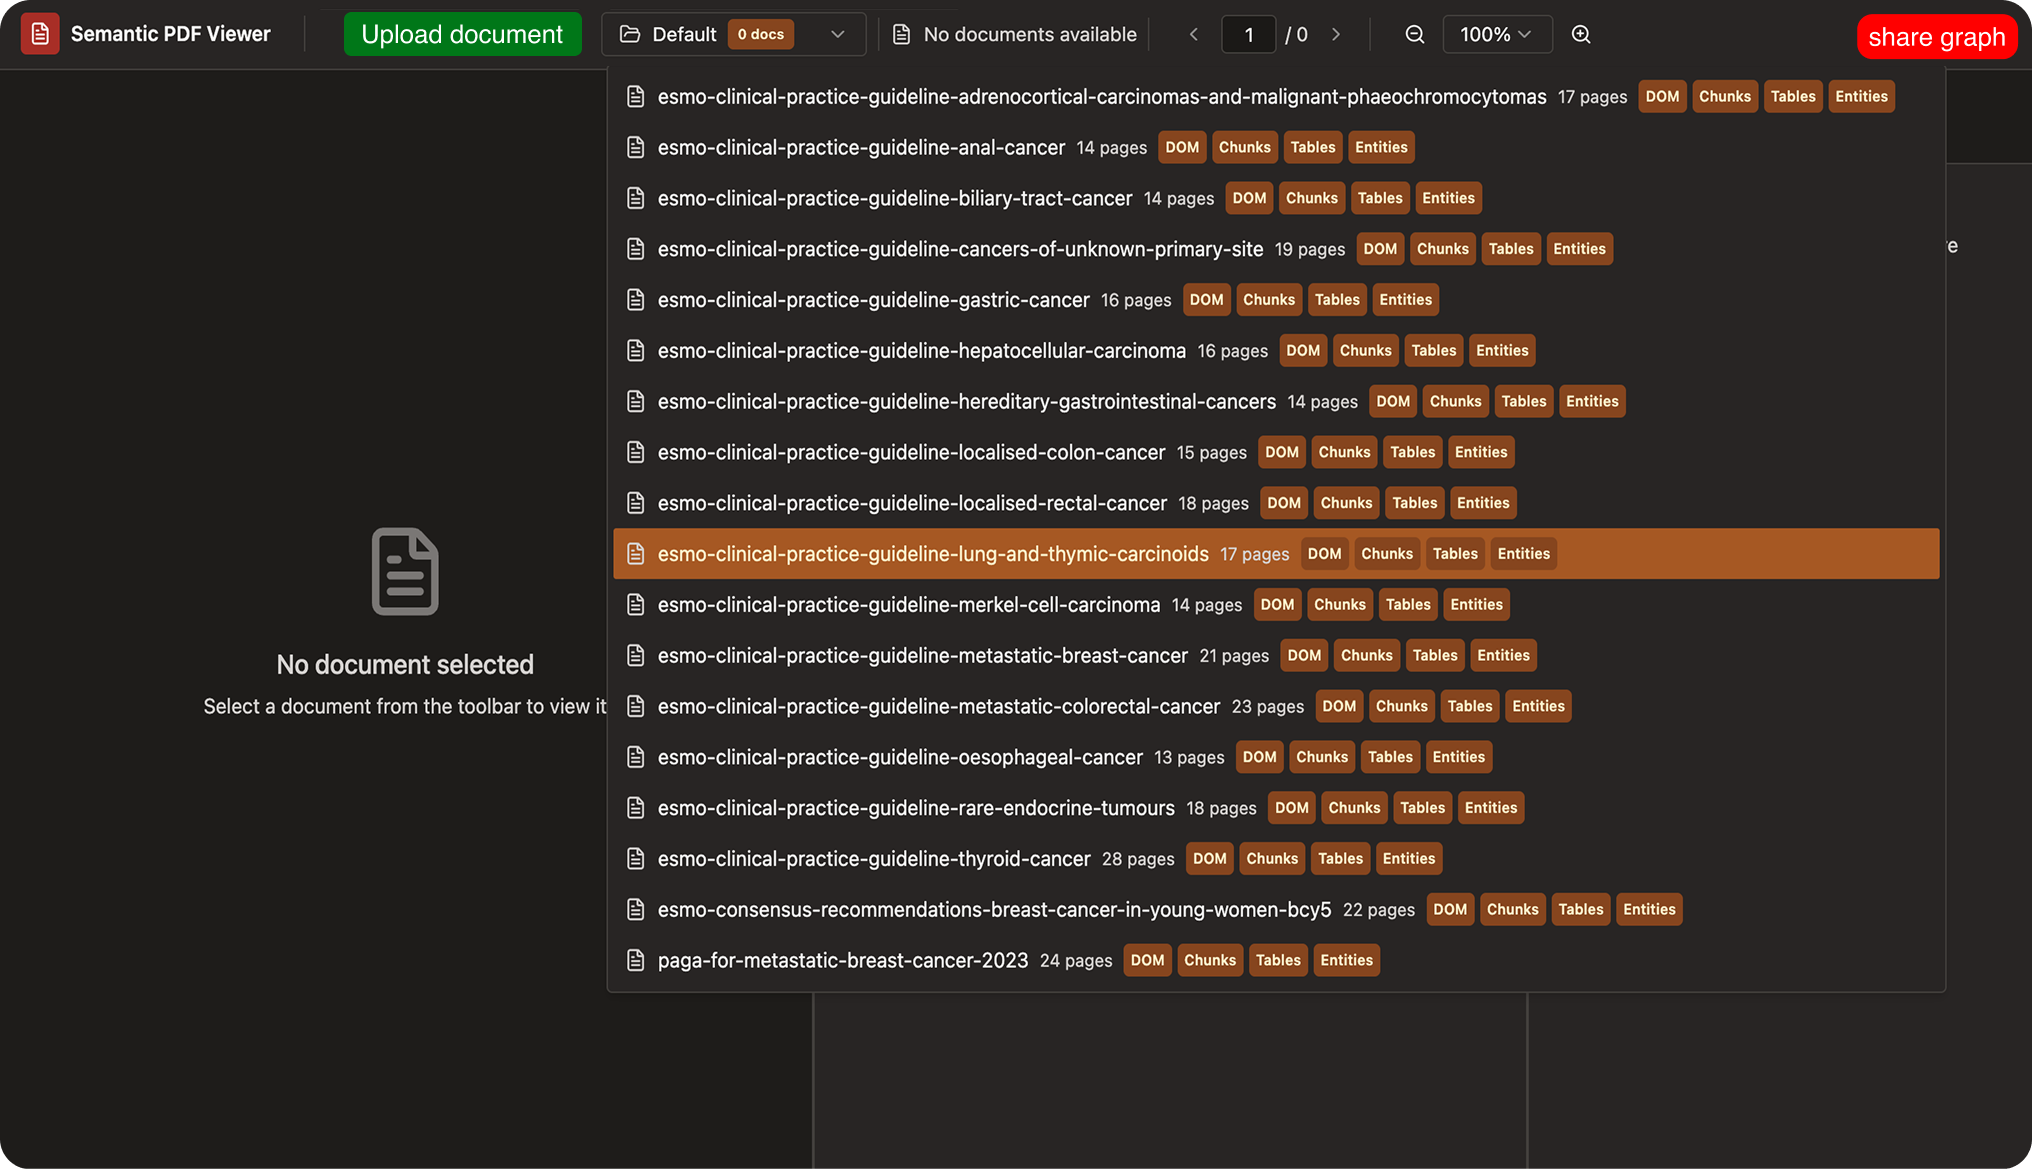Click Tables tag on rare-endocrine-tumours row
Image resolution: width=2032 pixels, height=1170 pixels.
pos(1422,808)
